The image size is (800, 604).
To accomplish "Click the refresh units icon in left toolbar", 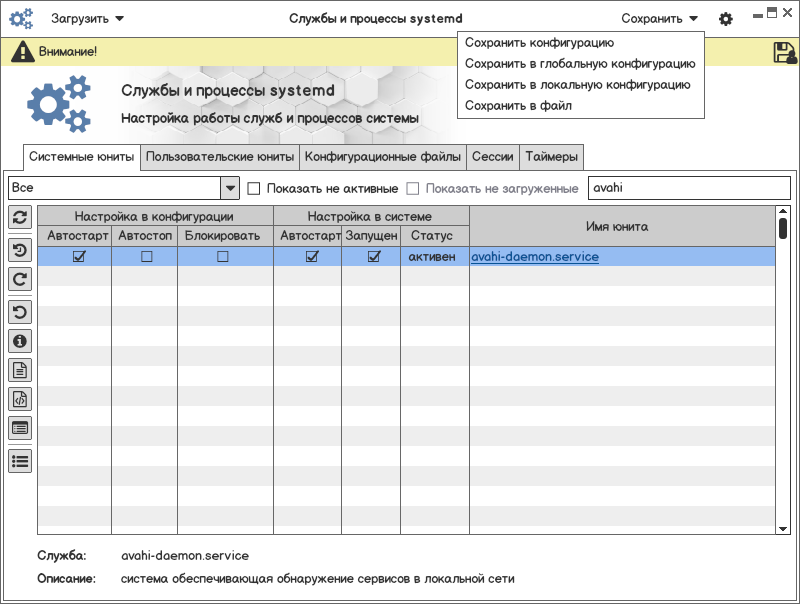I will [x=20, y=217].
